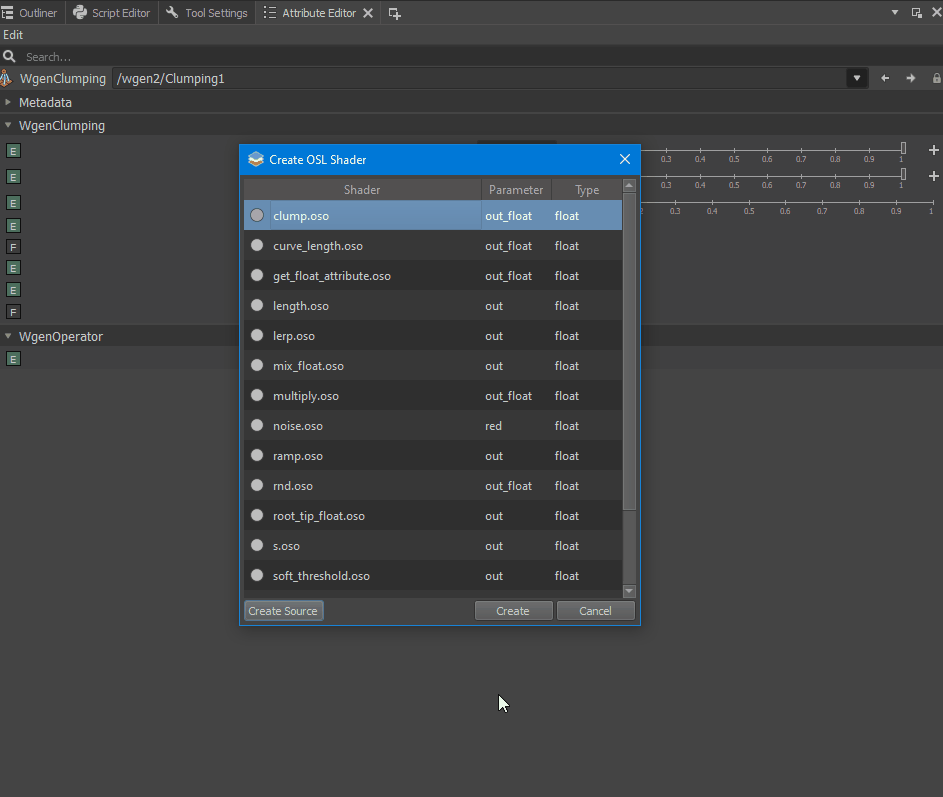Go forward to next node

tap(911, 78)
